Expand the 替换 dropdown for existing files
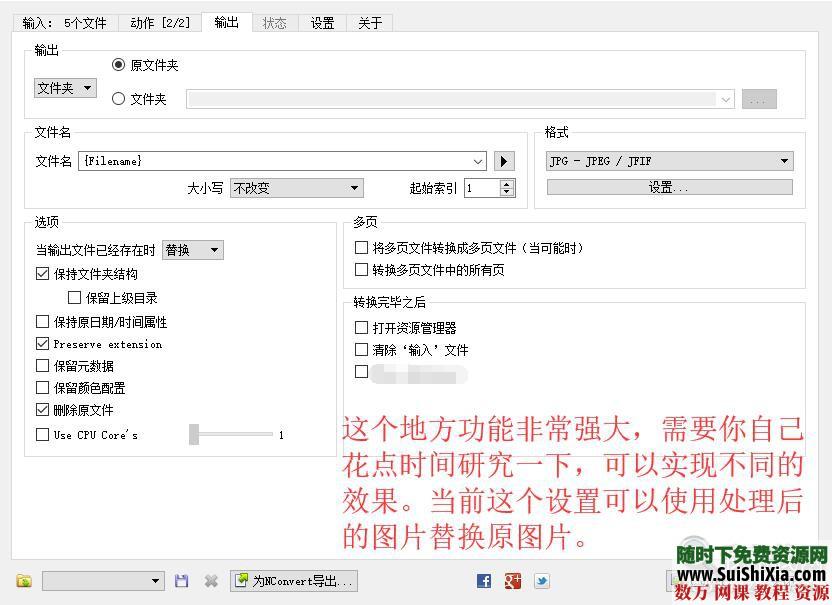Screen dimensions: 832x605 [x=191, y=250]
